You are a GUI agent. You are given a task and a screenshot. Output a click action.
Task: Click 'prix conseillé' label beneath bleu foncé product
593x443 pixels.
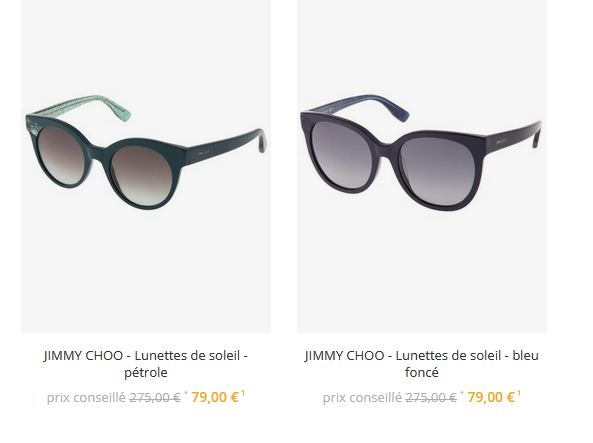[362, 398]
